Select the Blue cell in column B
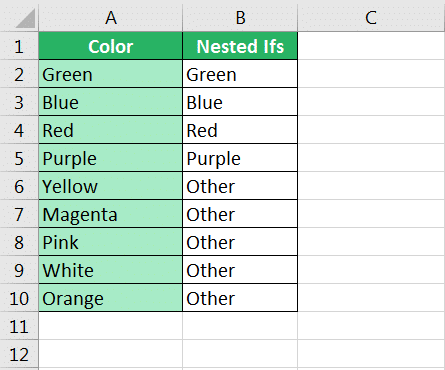 pyautogui.click(x=240, y=102)
